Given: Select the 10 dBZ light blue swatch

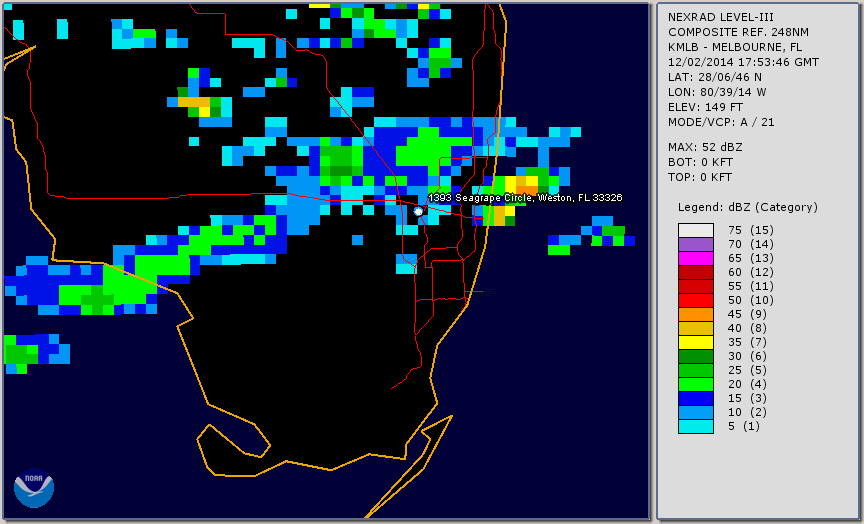Looking at the screenshot, I should [696, 413].
